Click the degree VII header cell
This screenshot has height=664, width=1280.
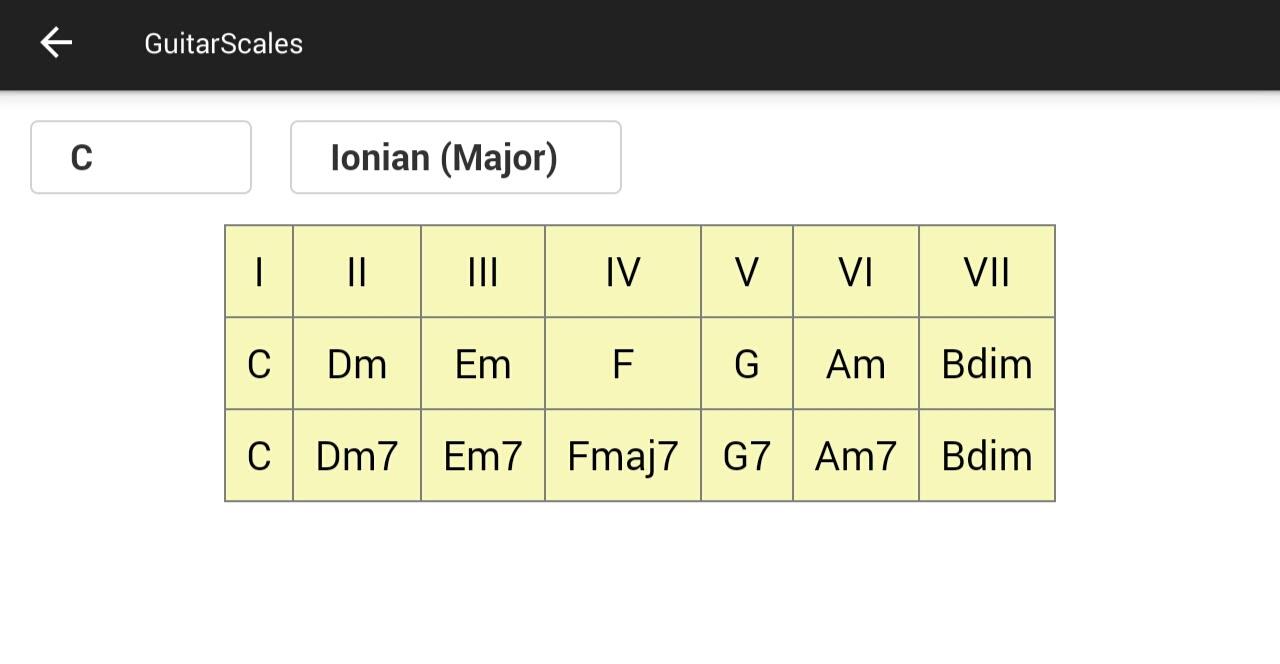(987, 272)
